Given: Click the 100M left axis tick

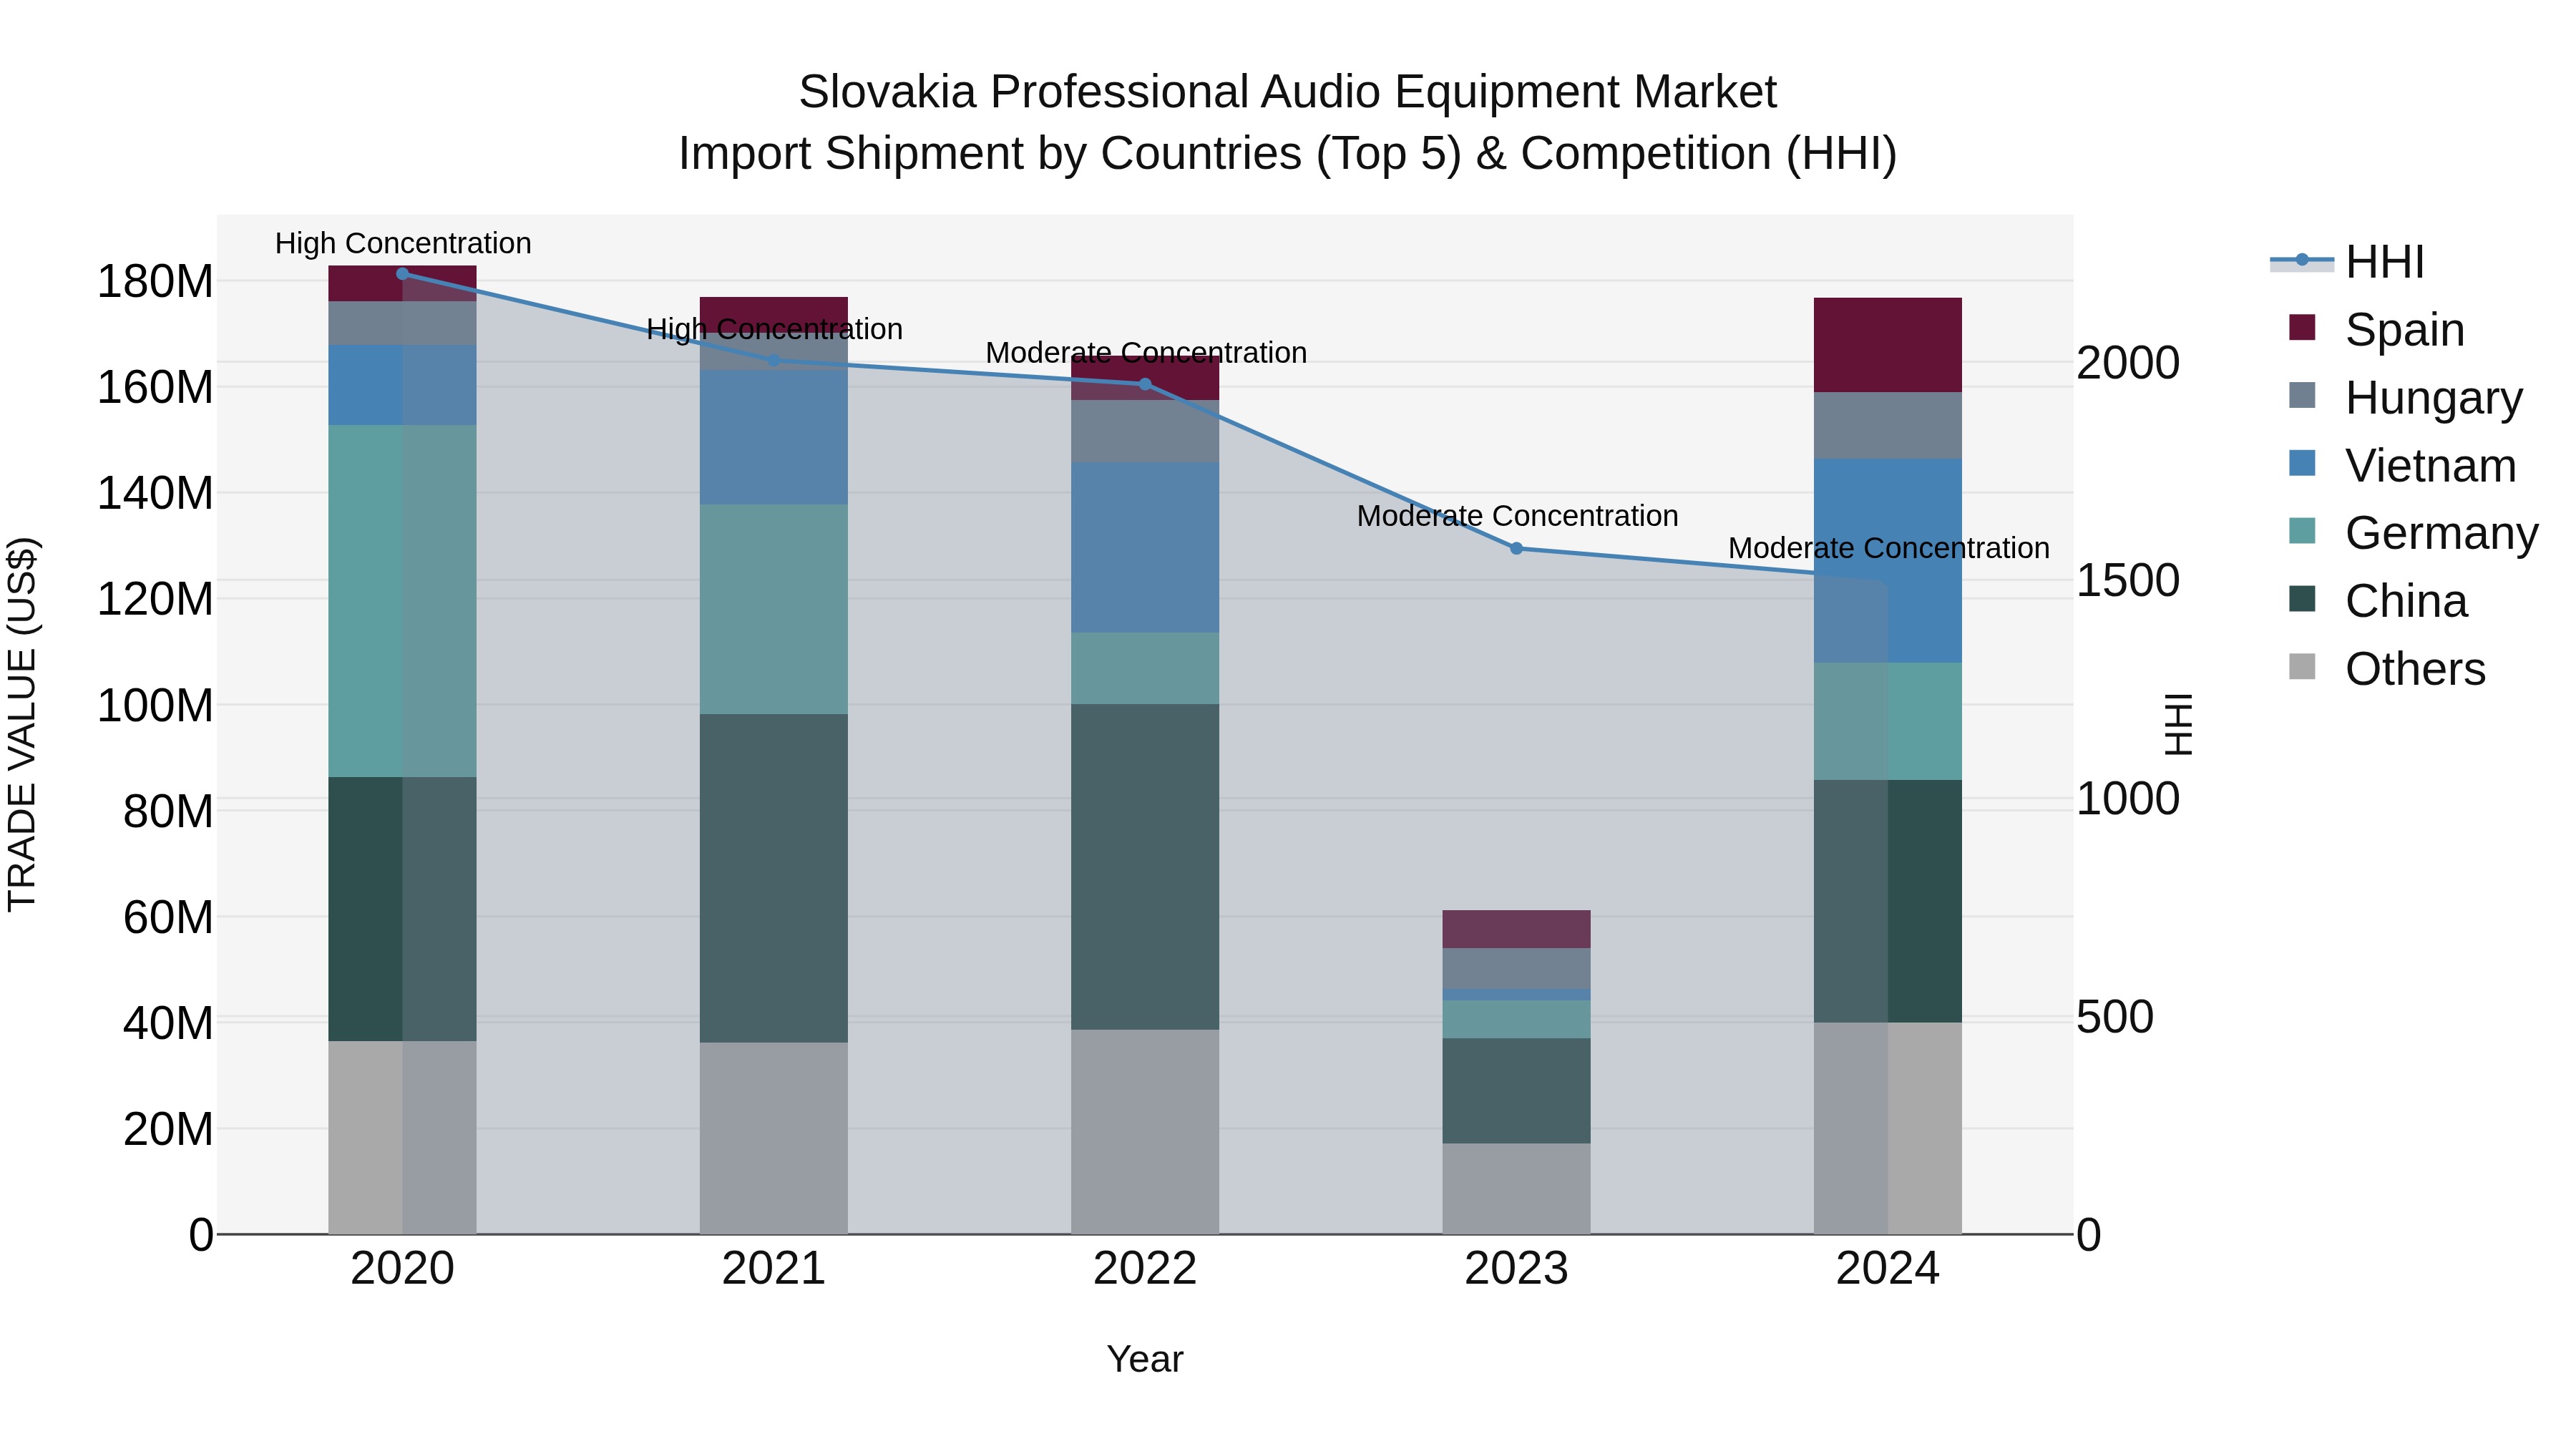Looking at the screenshot, I should tap(155, 706).
